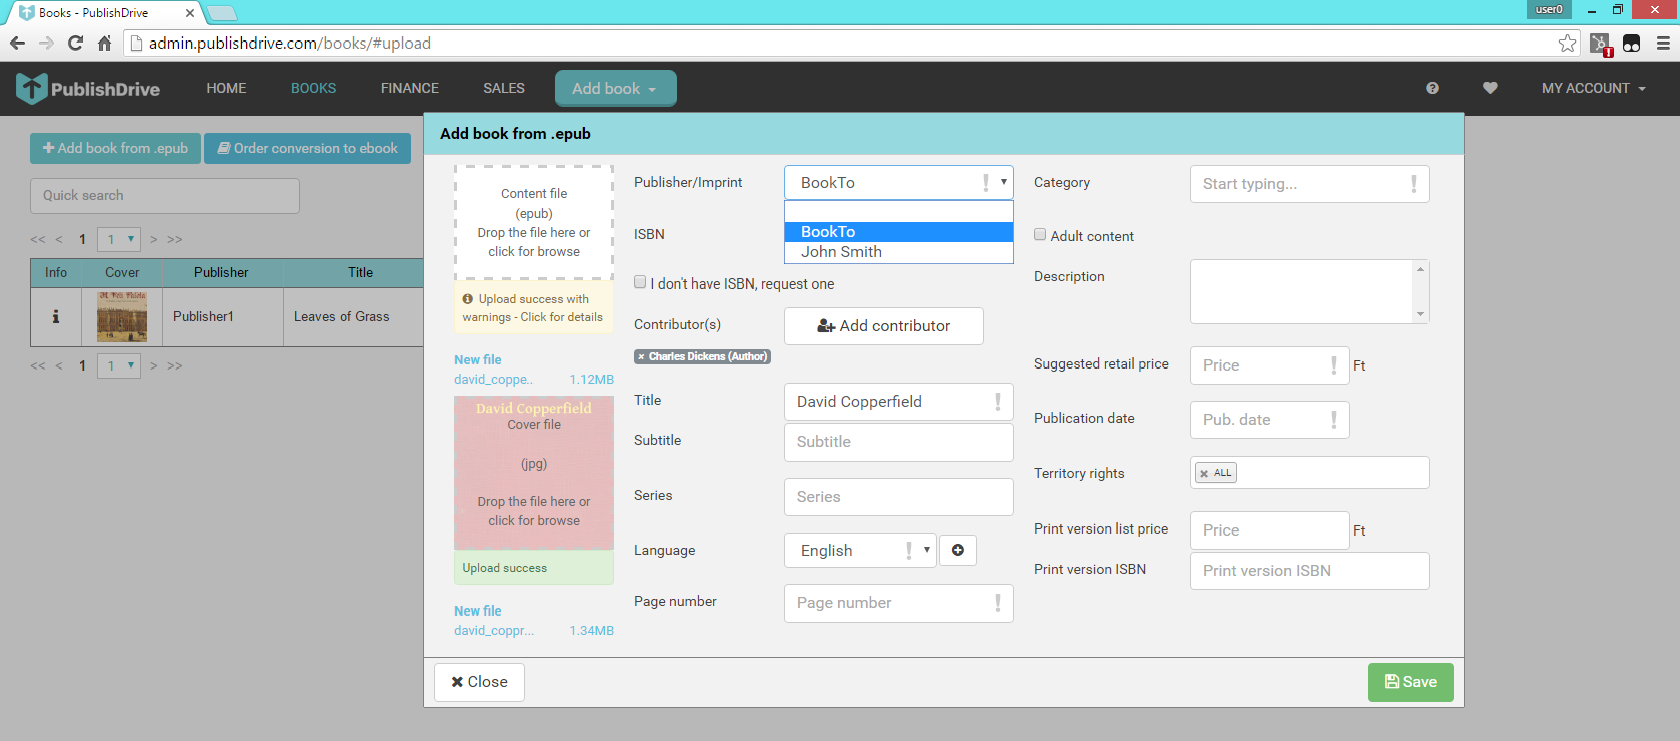Bookmark this page with the star
Viewport: 1680px width, 741px height.
(1567, 43)
